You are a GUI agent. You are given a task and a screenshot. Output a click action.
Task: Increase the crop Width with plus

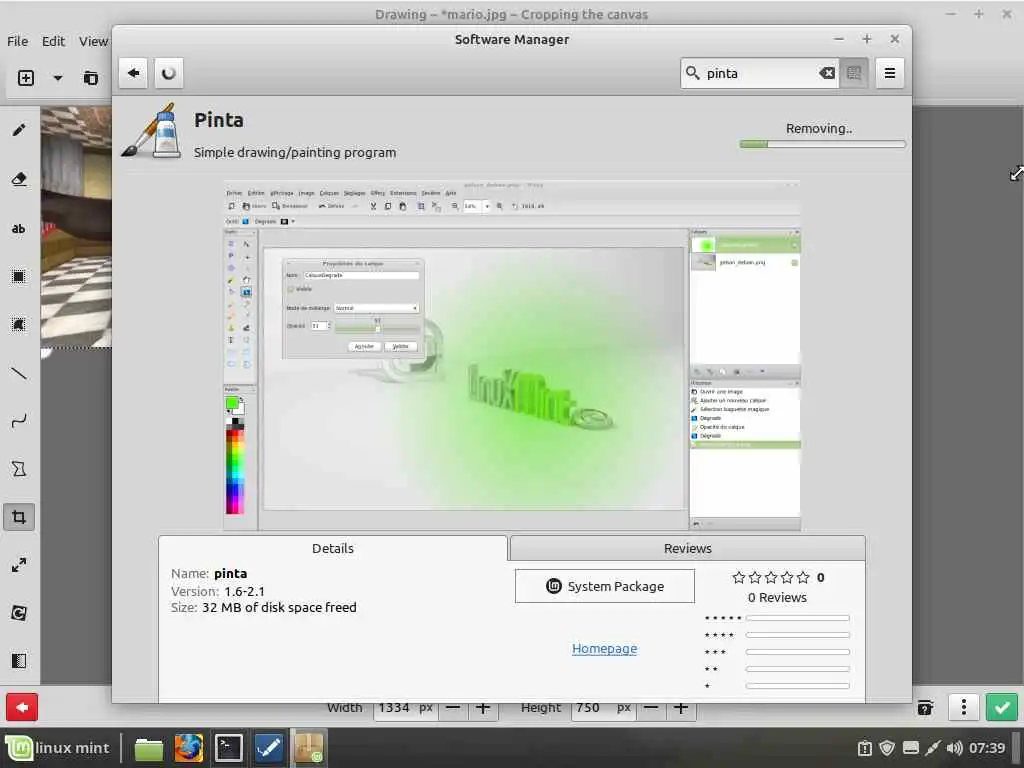483,709
